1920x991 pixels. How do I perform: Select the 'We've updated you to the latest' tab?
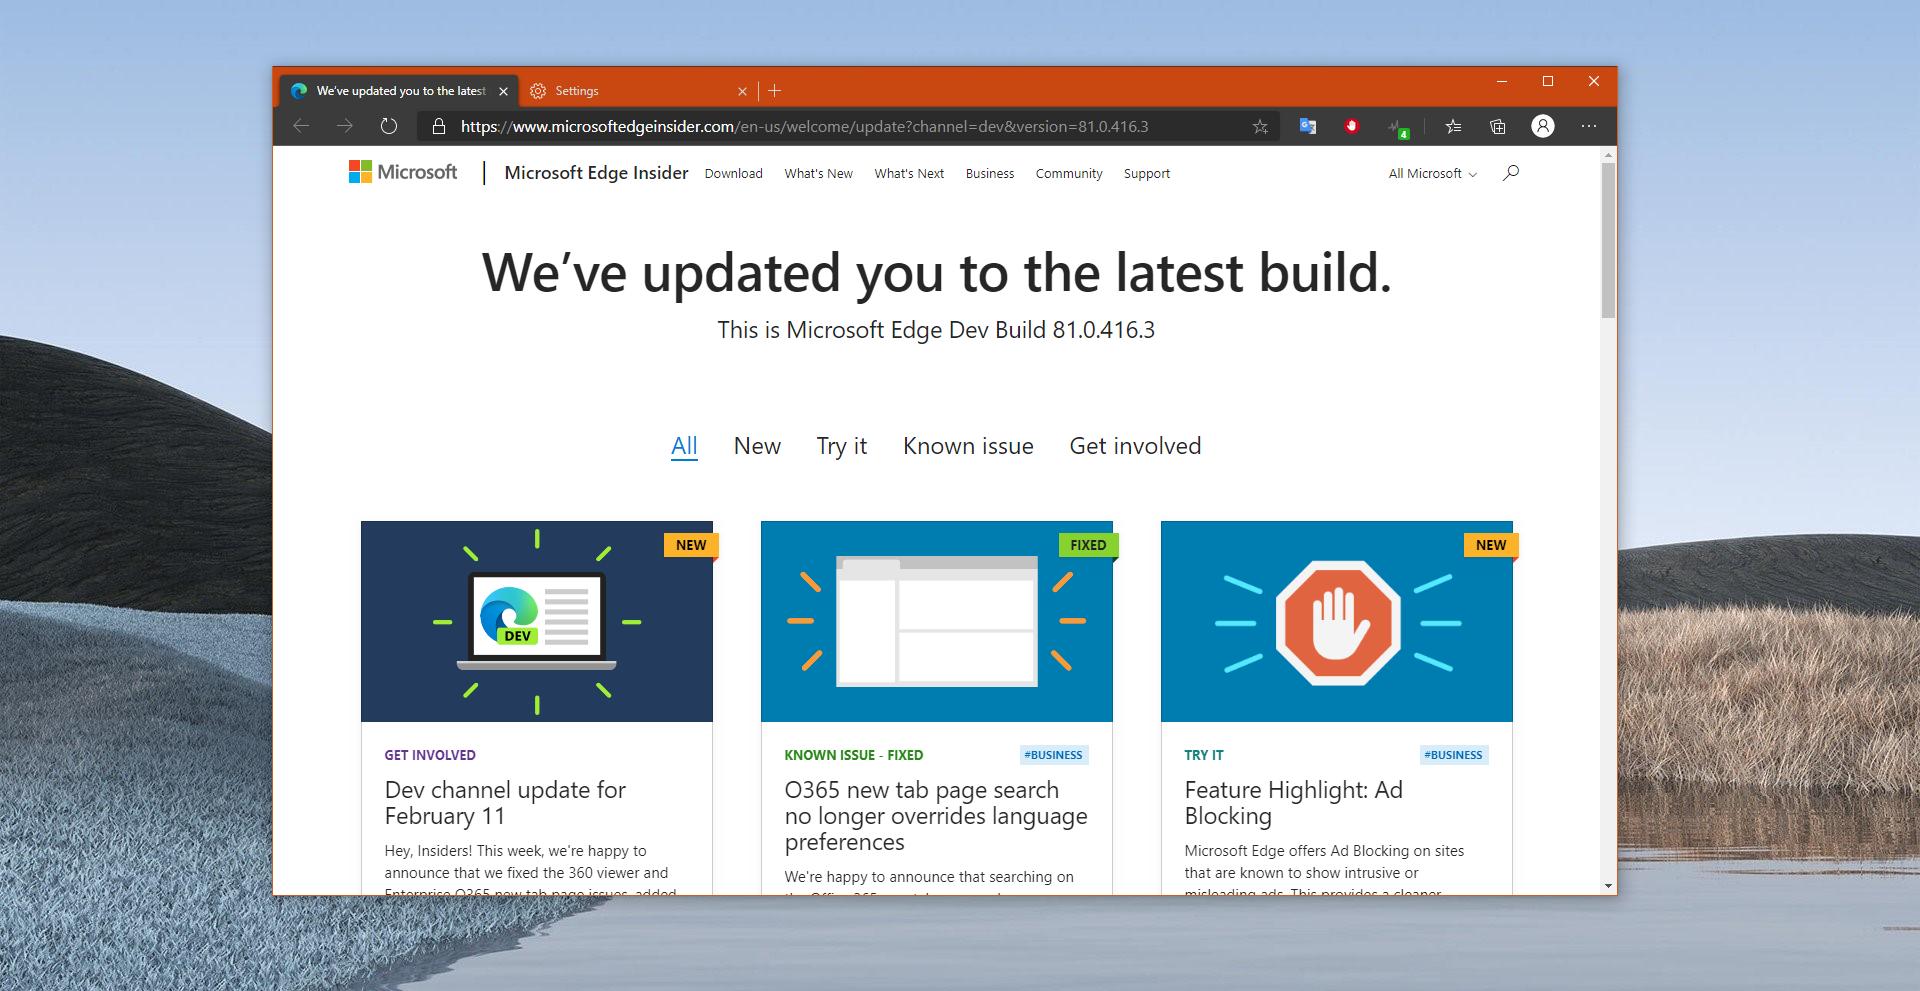click(x=399, y=91)
